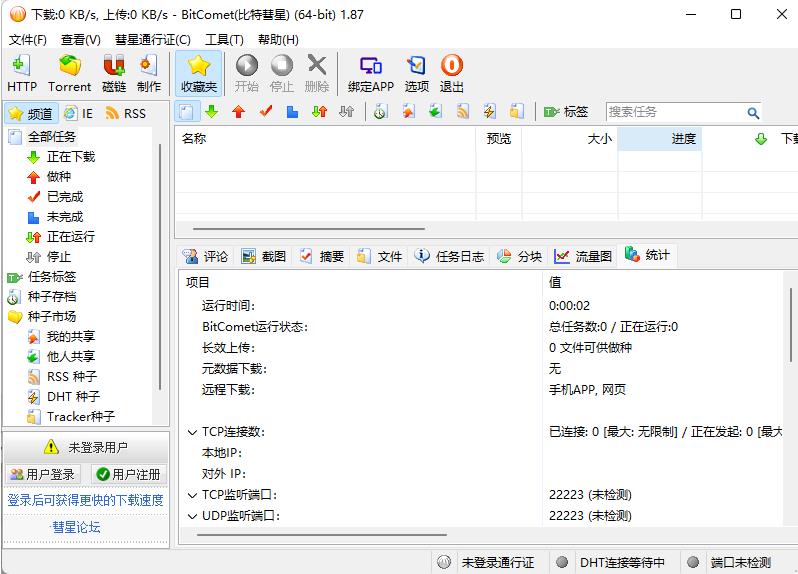
Task: Open the 彗星通行证(C) menu
Action: click(x=153, y=40)
